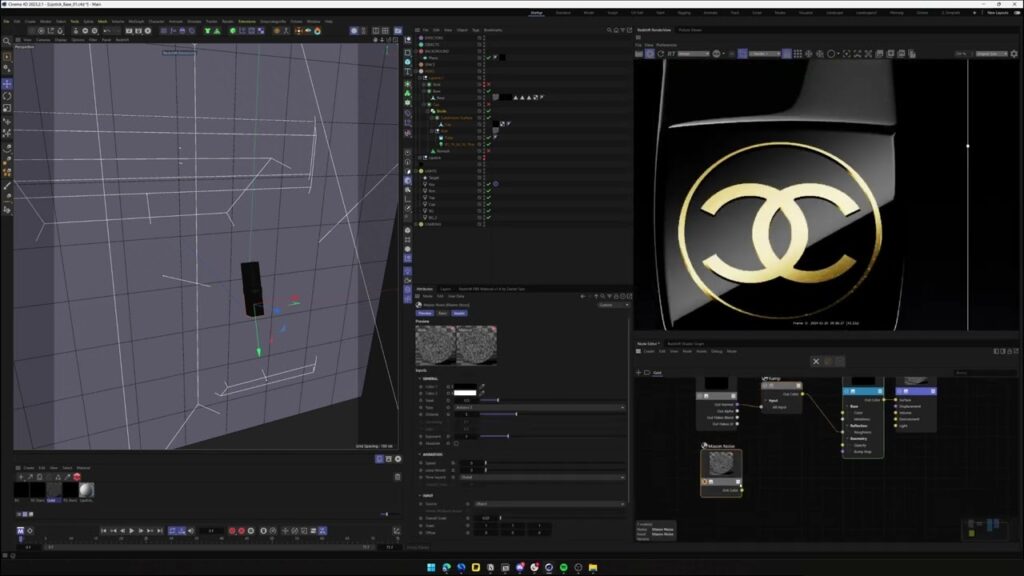Click the red Record keyframe button
1024x576 pixels.
[232, 531]
